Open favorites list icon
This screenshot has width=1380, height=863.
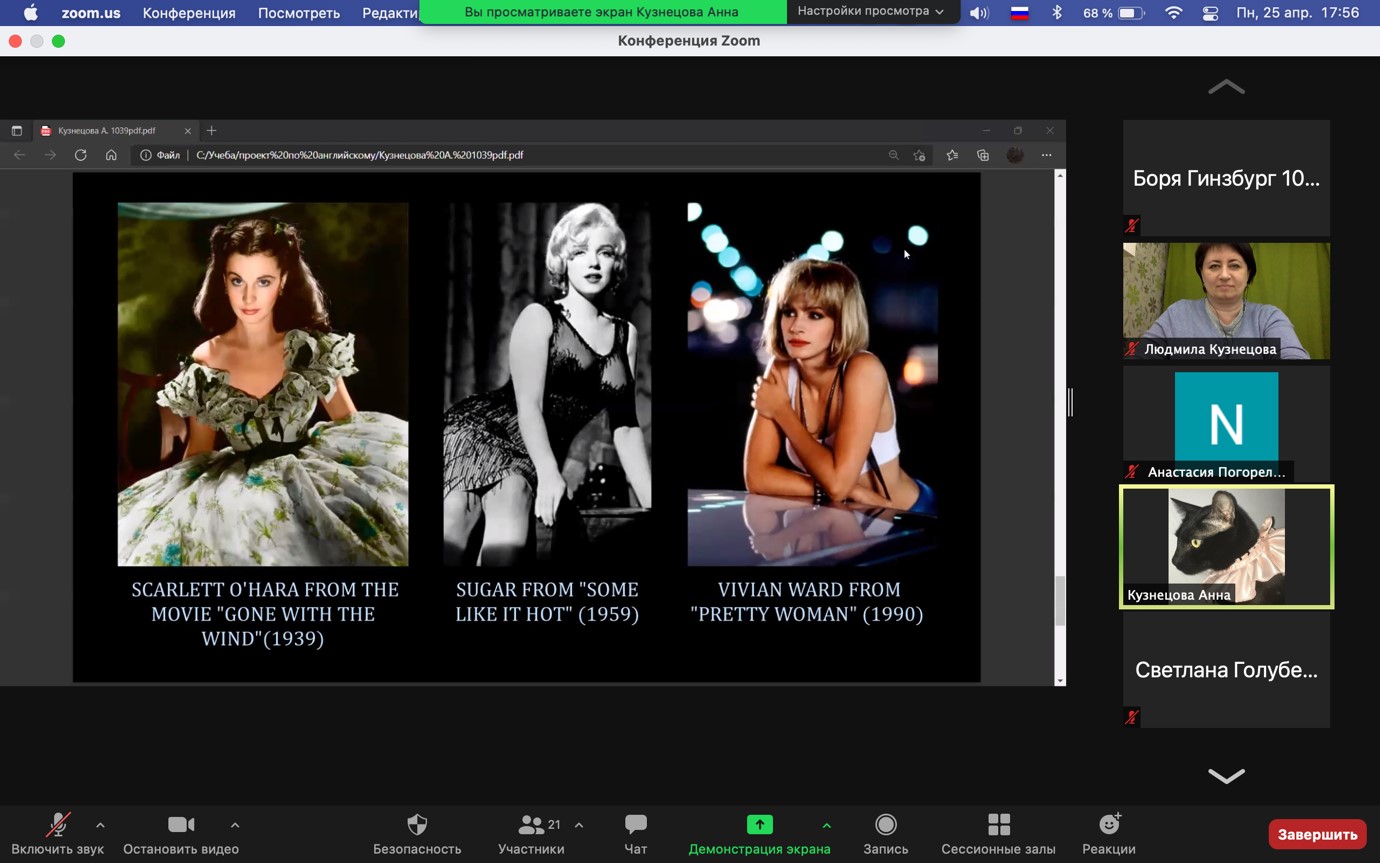pos(952,155)
